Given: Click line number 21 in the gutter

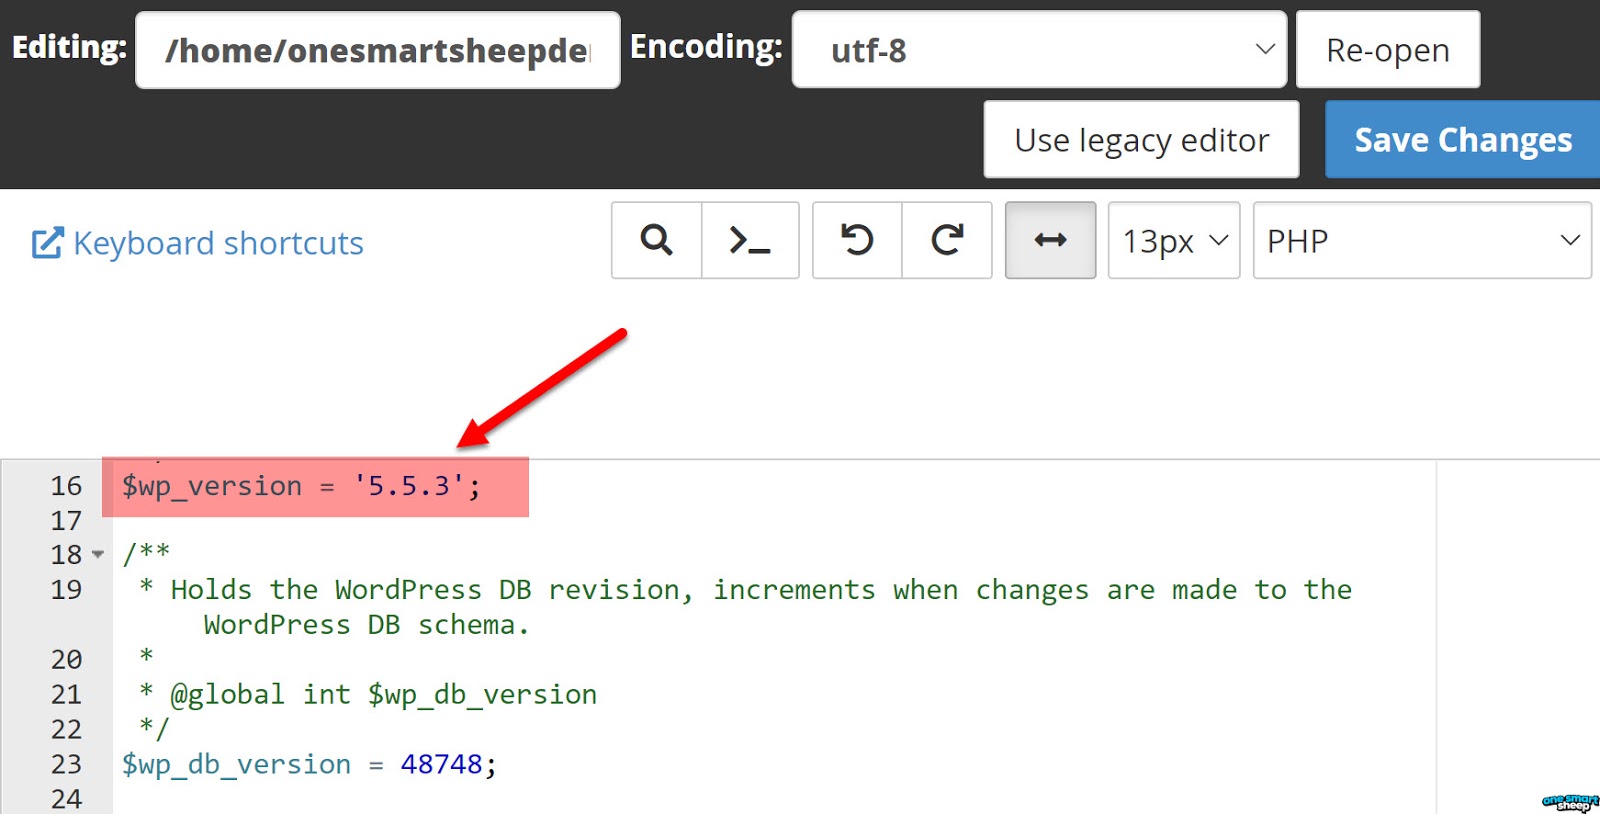Looking at the screenshot, I should 66,694.
